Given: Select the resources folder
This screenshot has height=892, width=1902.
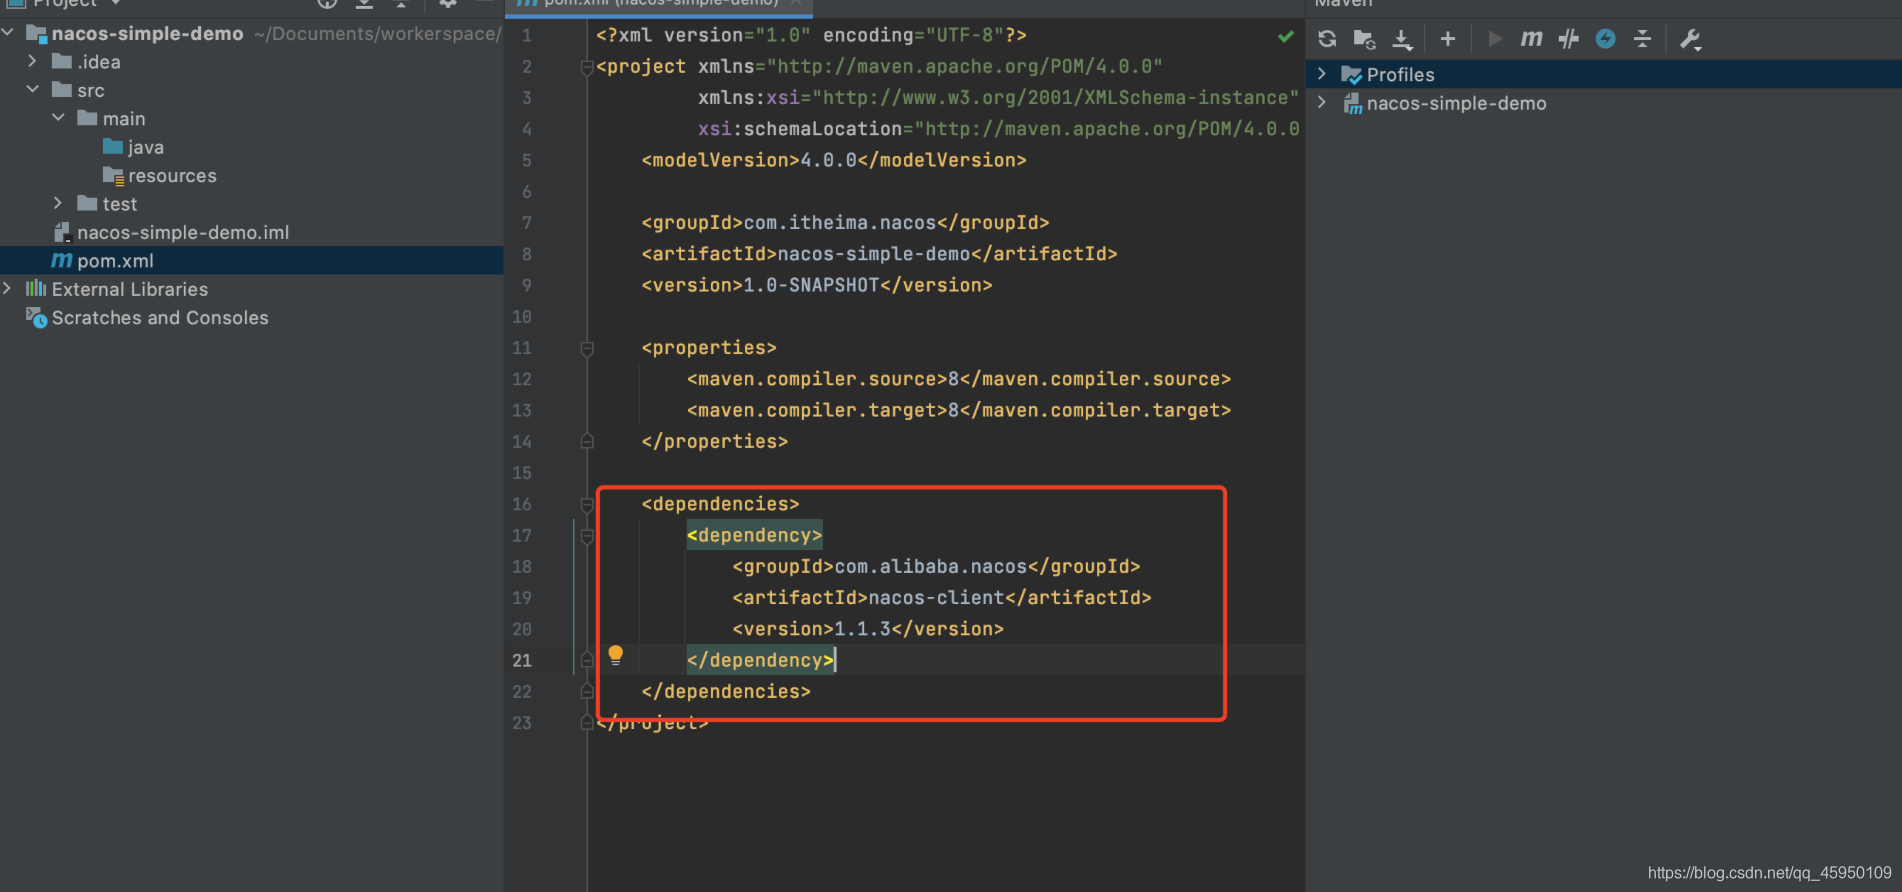Looking at the screenshot, I should 172,176.
